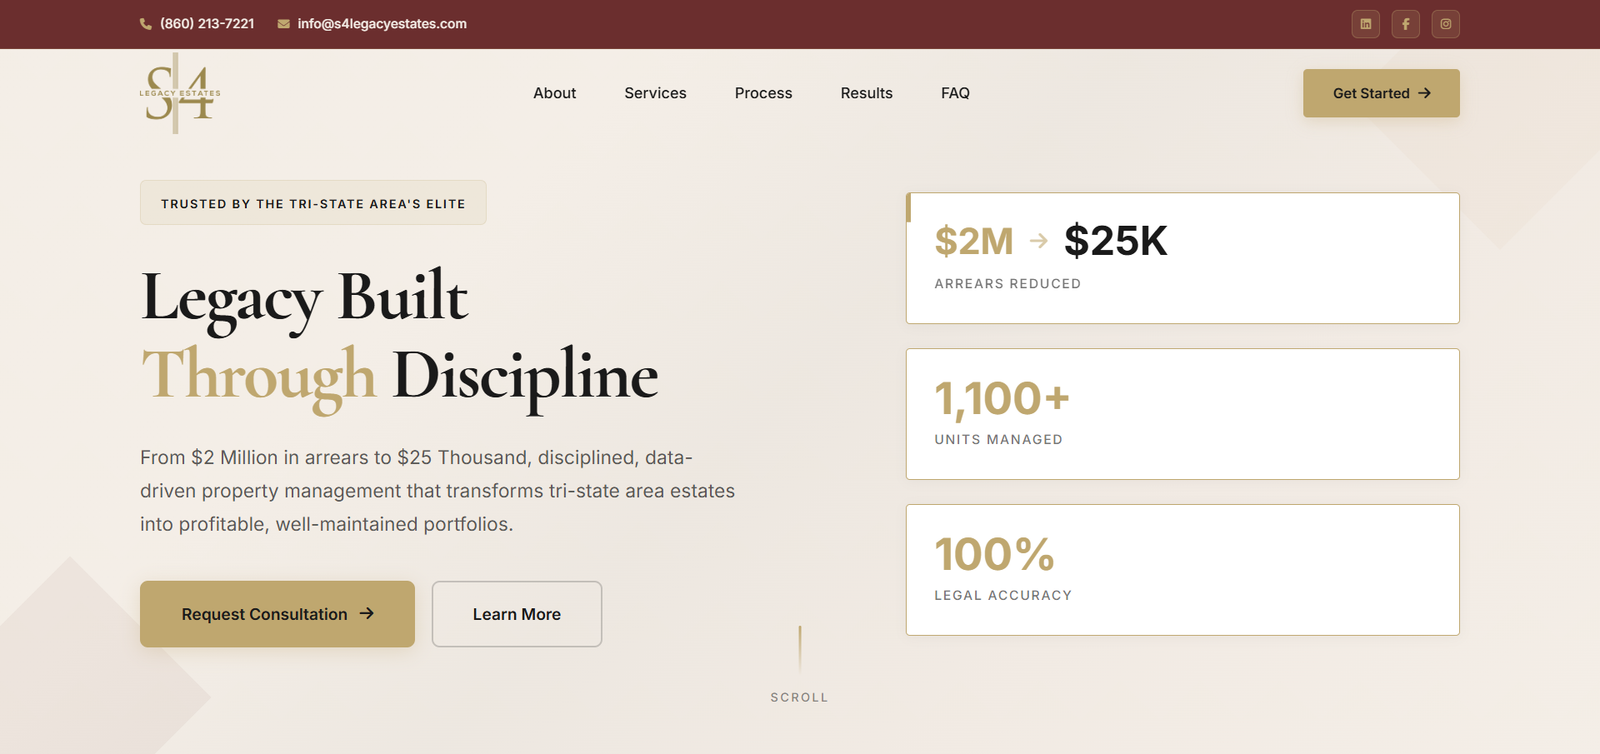1600x754 pixels.
Task: Open the LinkedIn social icon
Action: pos(1365,24)
